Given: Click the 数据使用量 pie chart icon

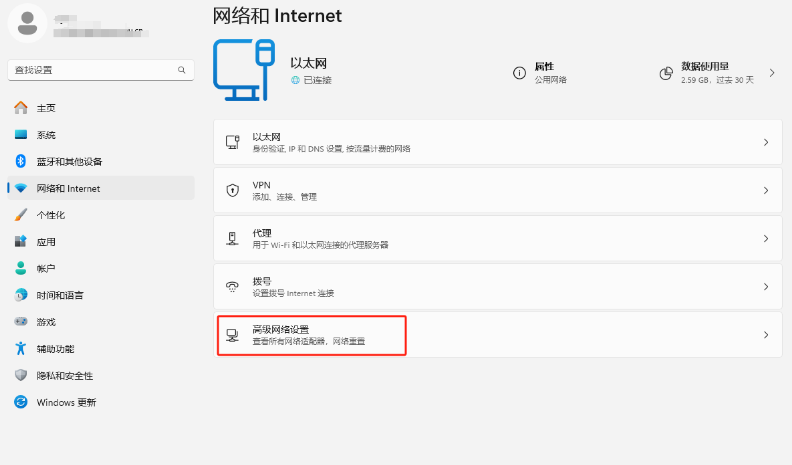Looking at the screenshot, I should click(666, 73).
